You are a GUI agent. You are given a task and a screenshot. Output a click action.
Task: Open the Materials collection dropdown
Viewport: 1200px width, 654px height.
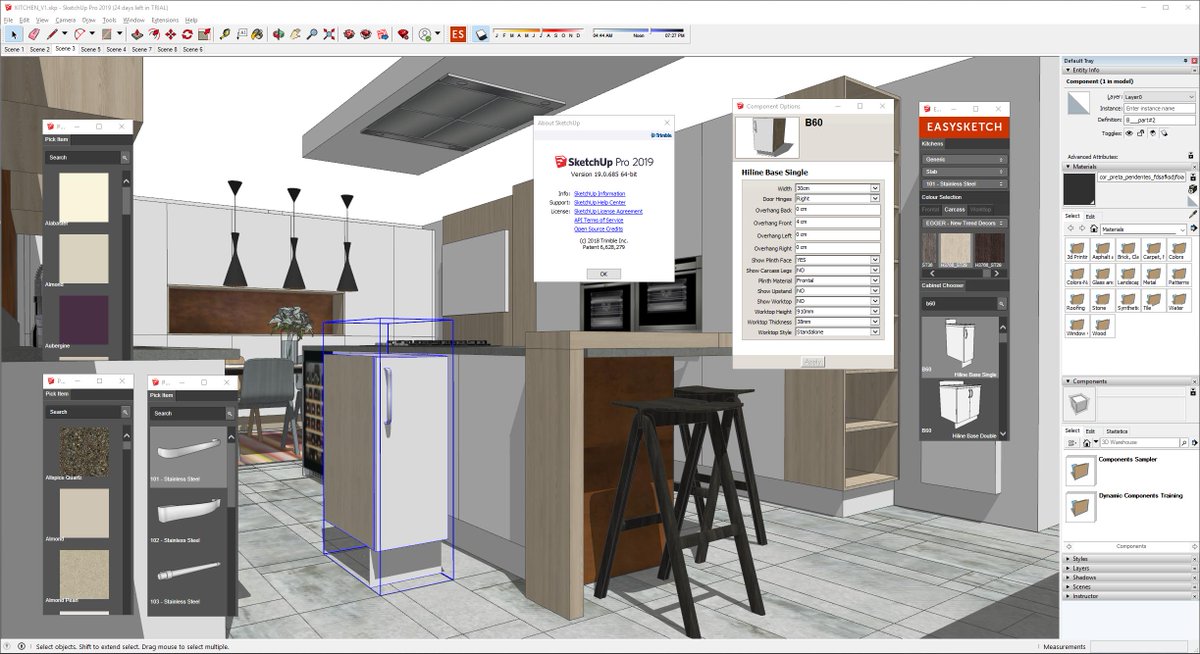1144,229
